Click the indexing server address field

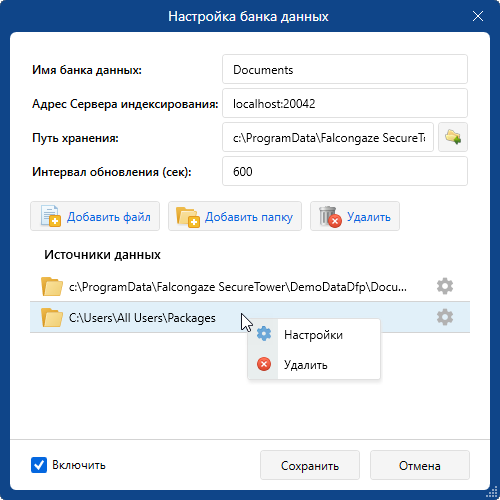pos(345,103)
